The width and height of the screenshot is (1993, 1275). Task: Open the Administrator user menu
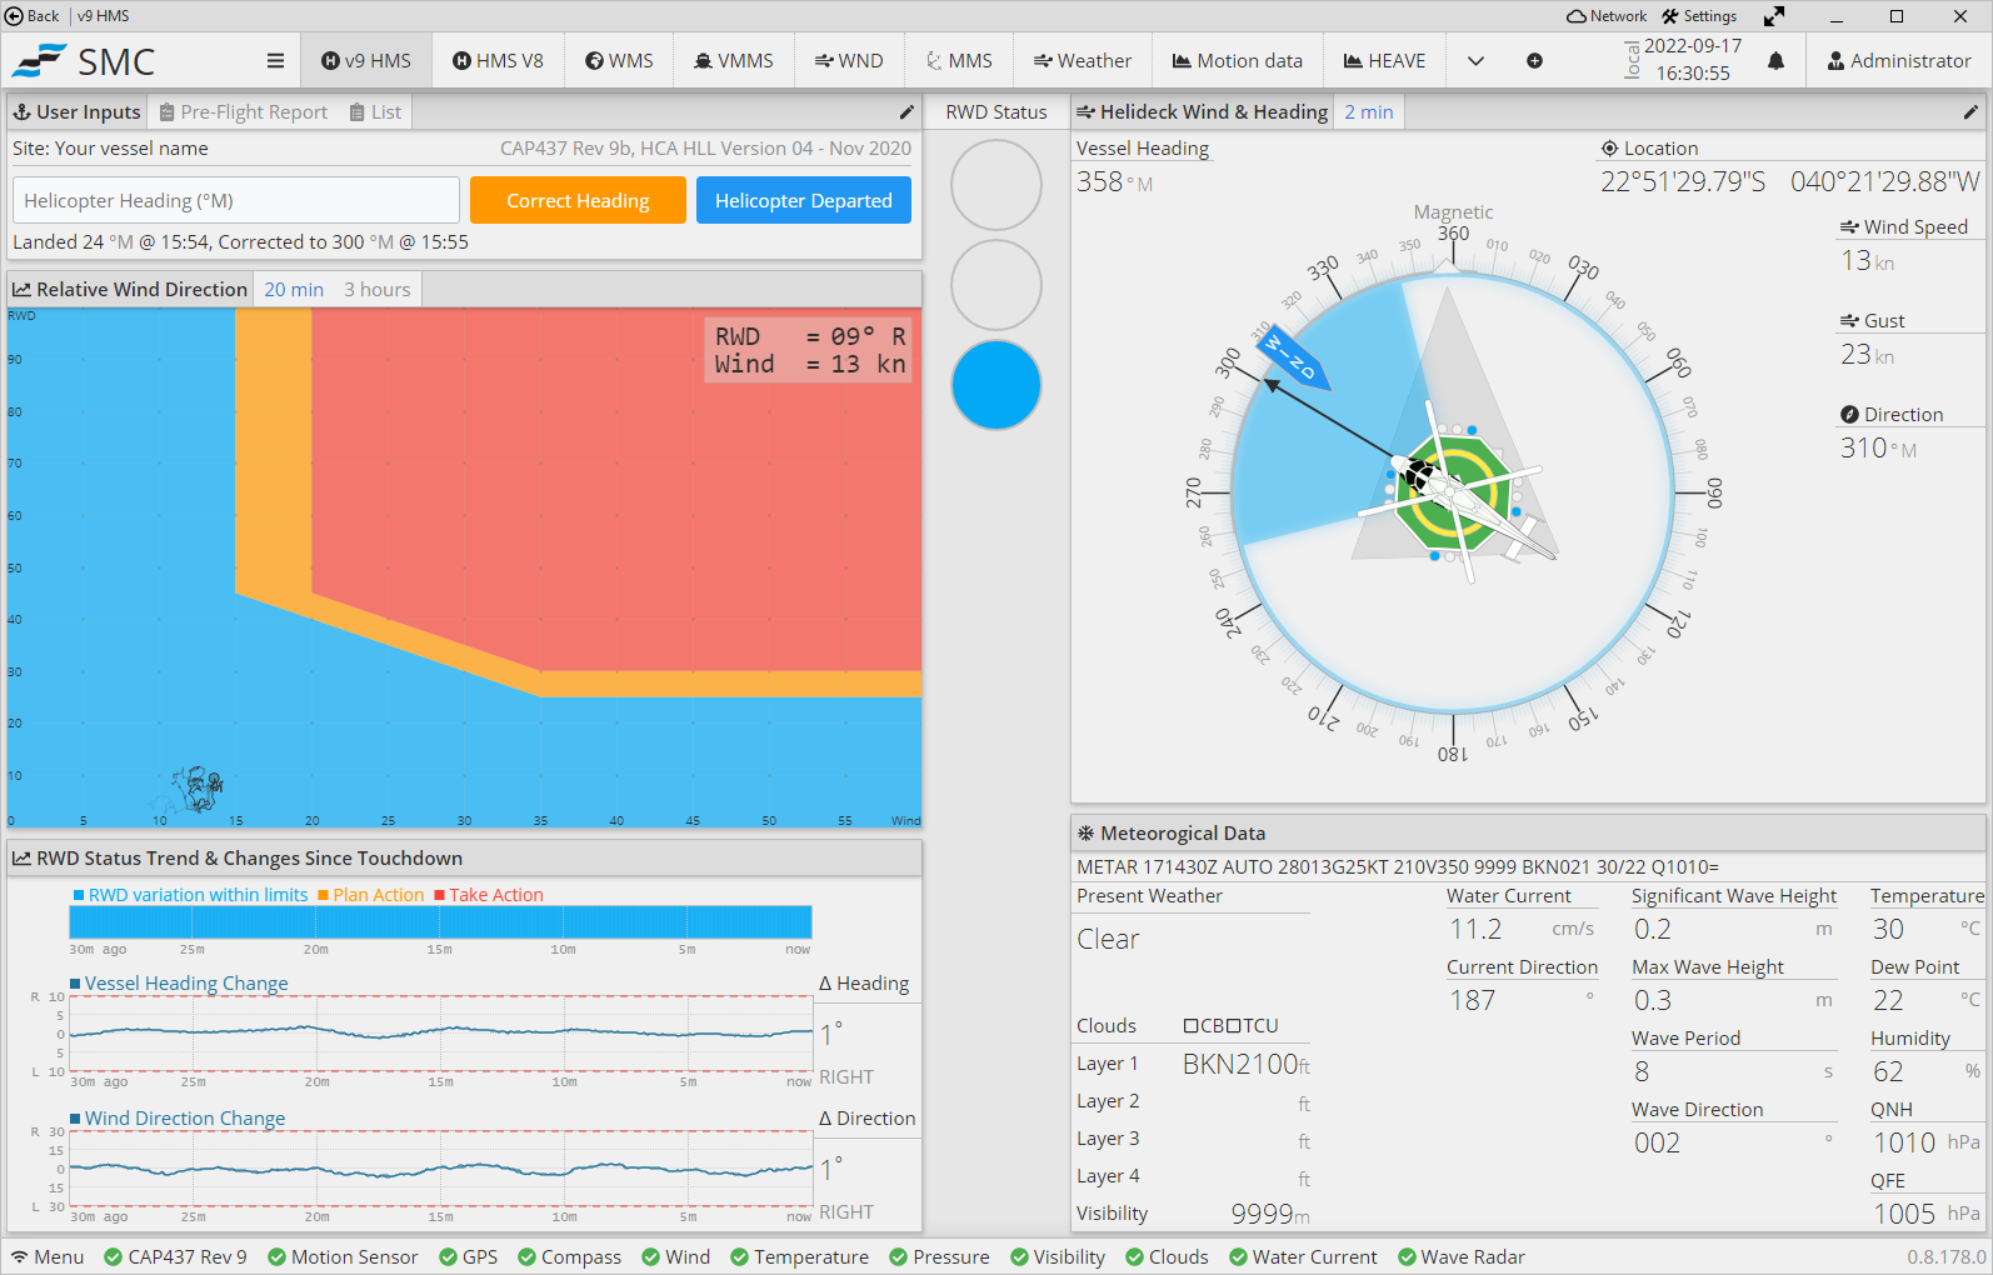point(1899,61)
